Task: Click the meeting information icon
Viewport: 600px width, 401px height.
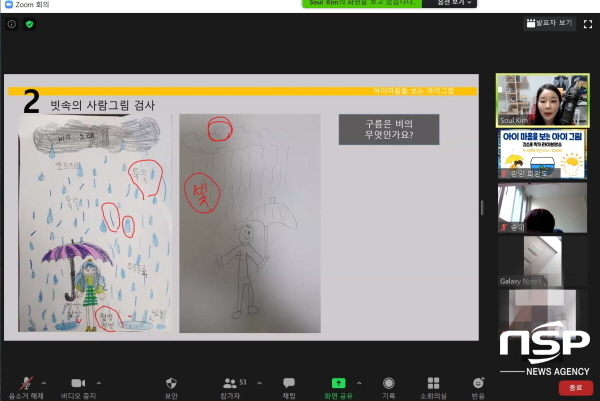Action: [x=12, y=23]
